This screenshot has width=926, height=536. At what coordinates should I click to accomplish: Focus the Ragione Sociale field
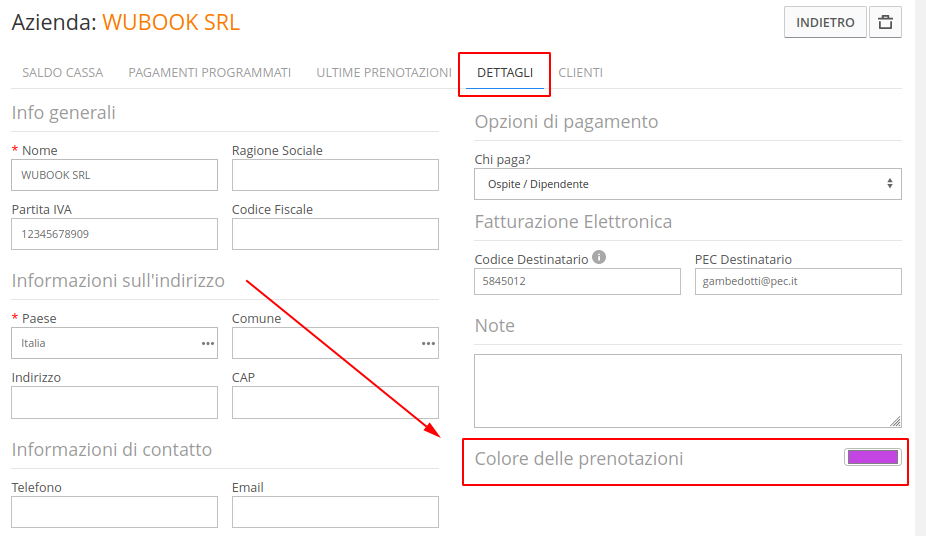(x=335, y=175)
